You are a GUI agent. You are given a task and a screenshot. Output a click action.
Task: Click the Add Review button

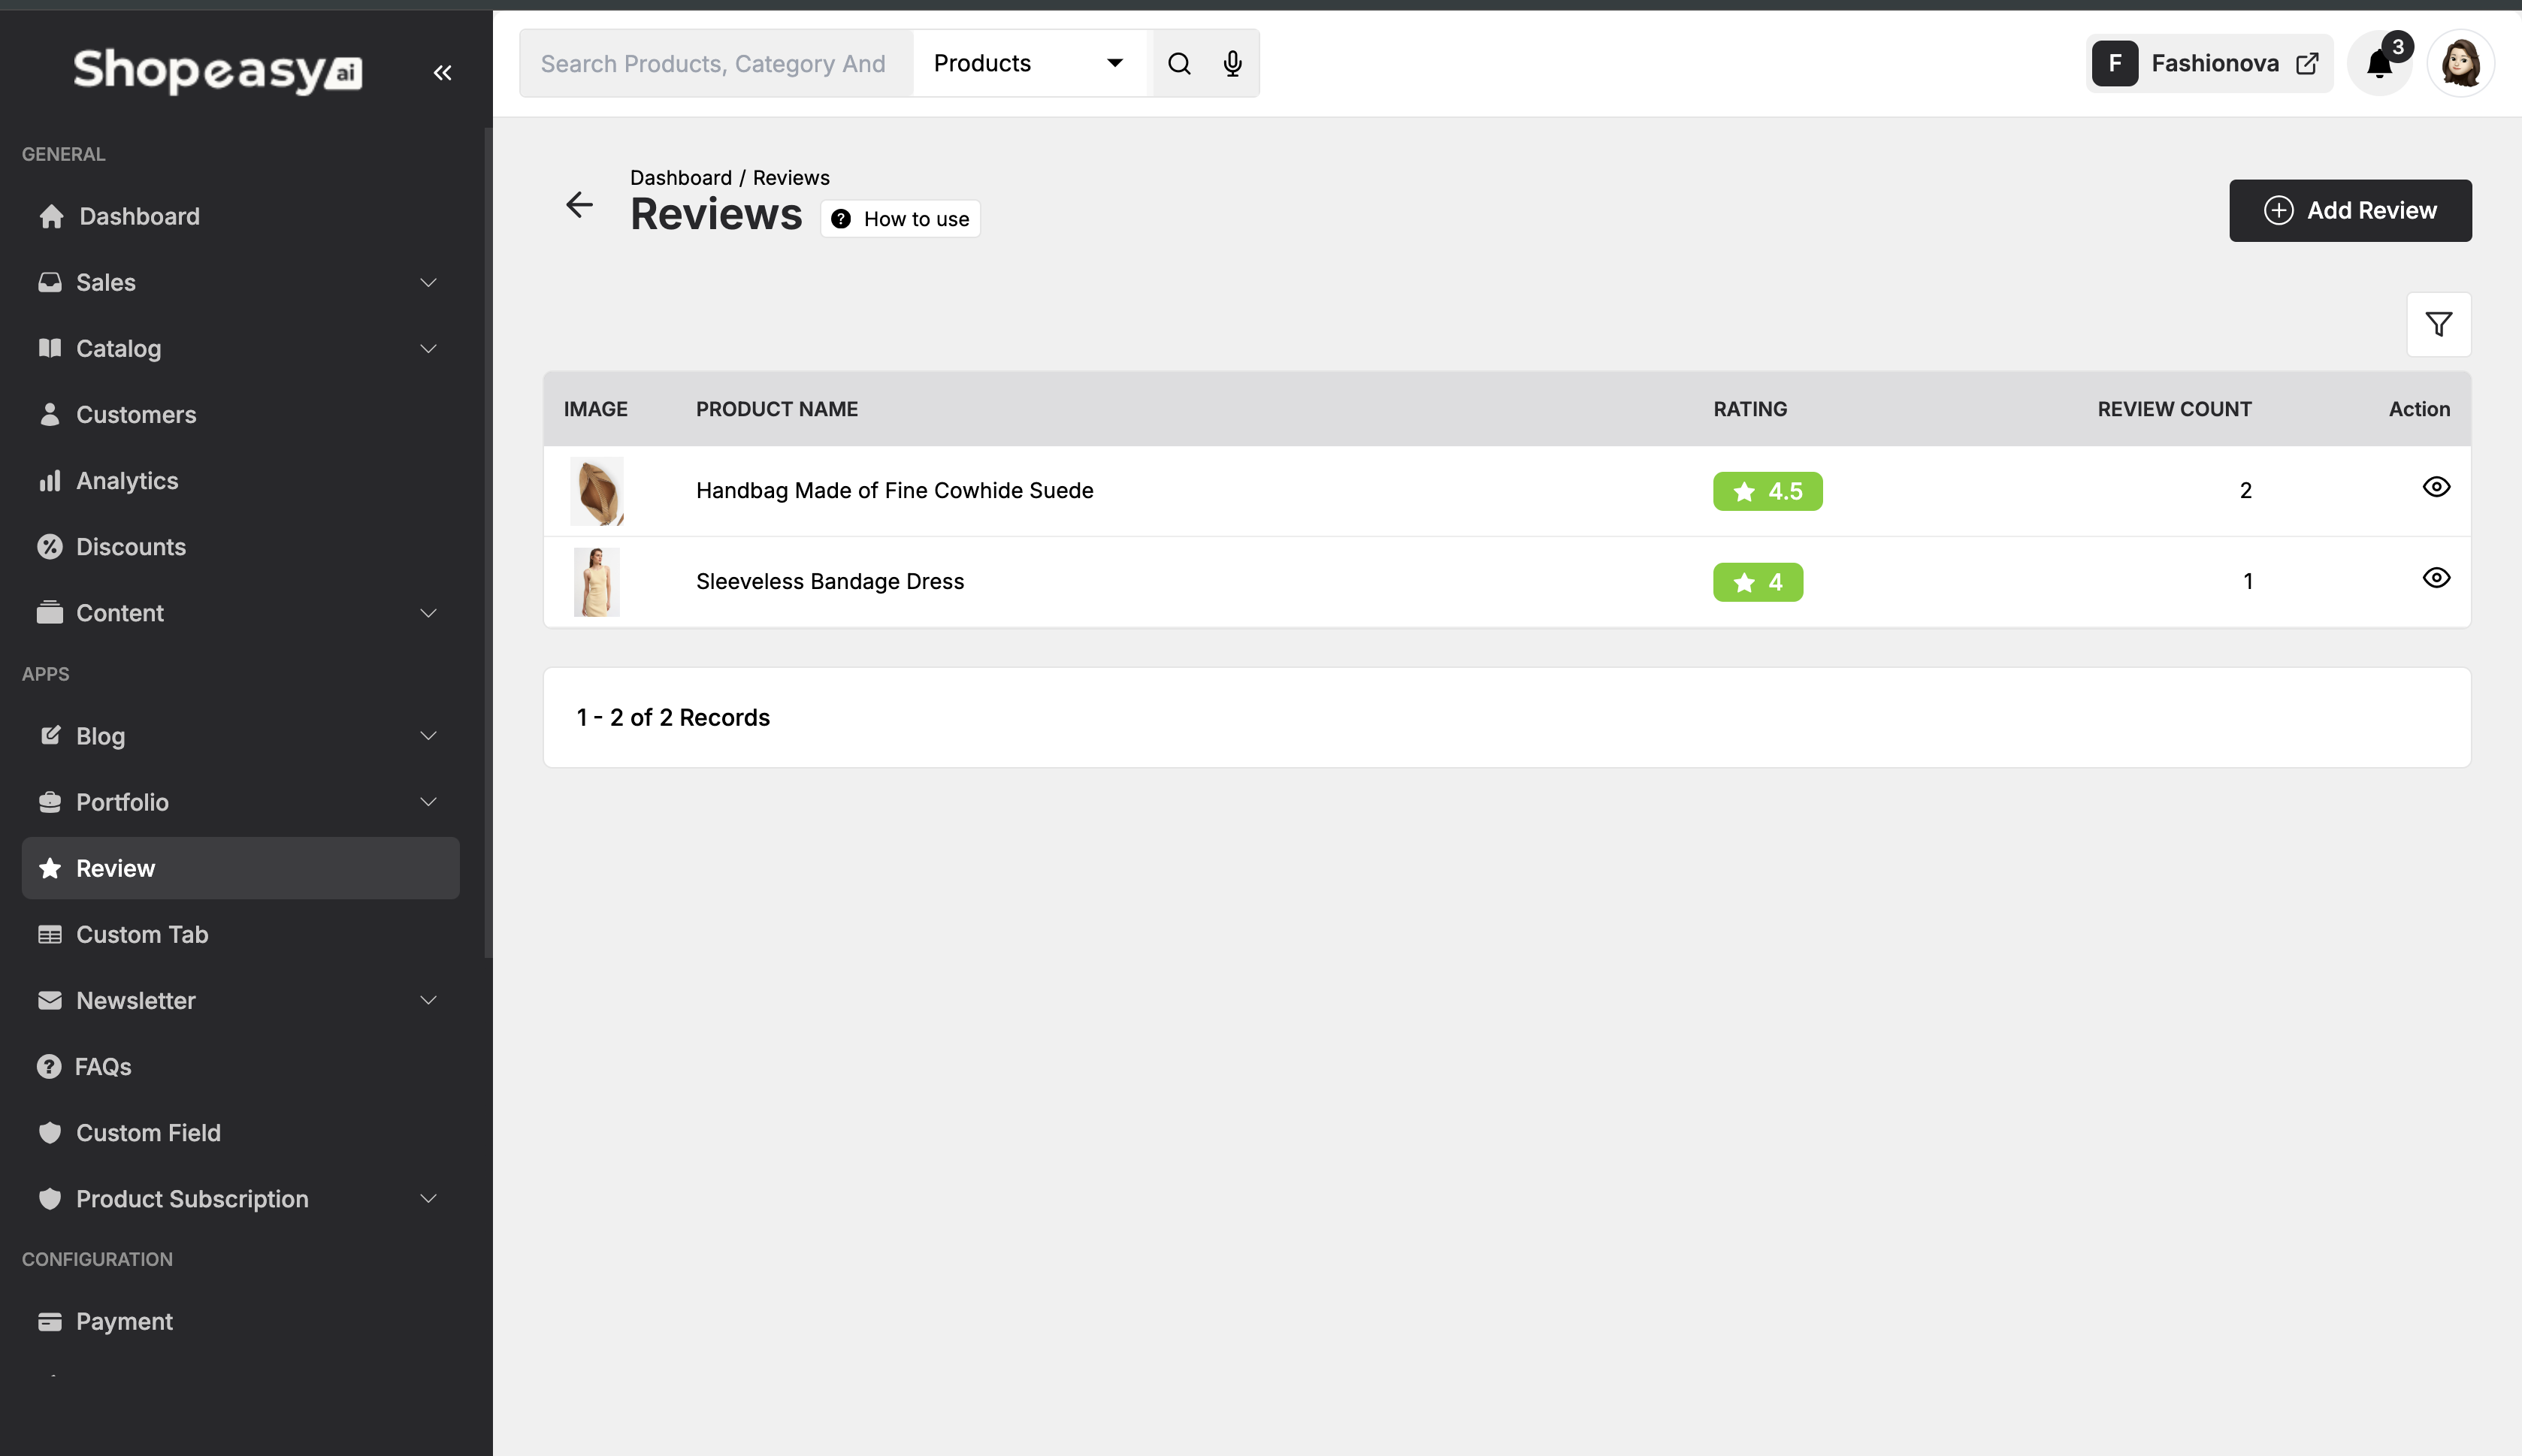pyautogui.click(x=2350, y=210)
